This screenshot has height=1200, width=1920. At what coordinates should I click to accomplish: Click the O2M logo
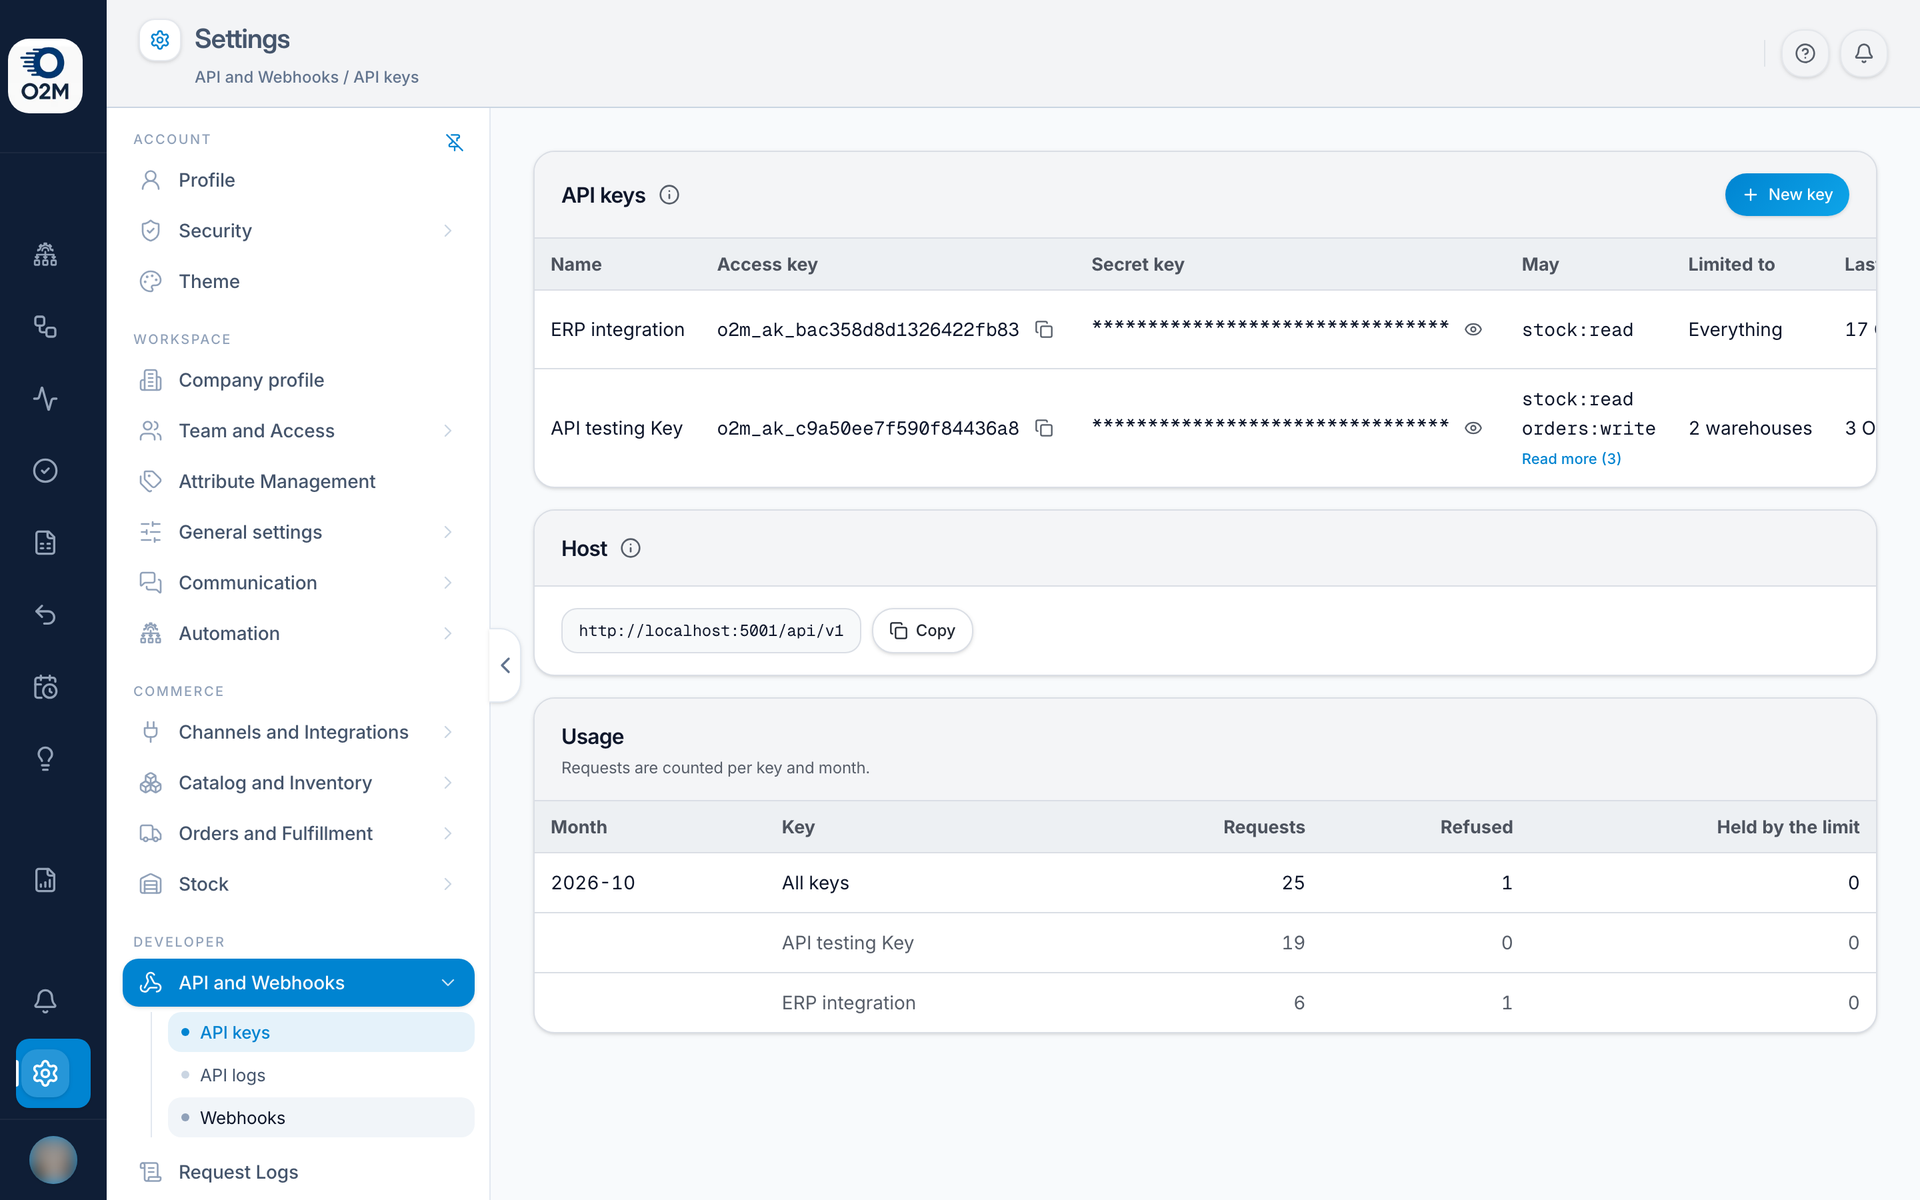click(45, 76)
